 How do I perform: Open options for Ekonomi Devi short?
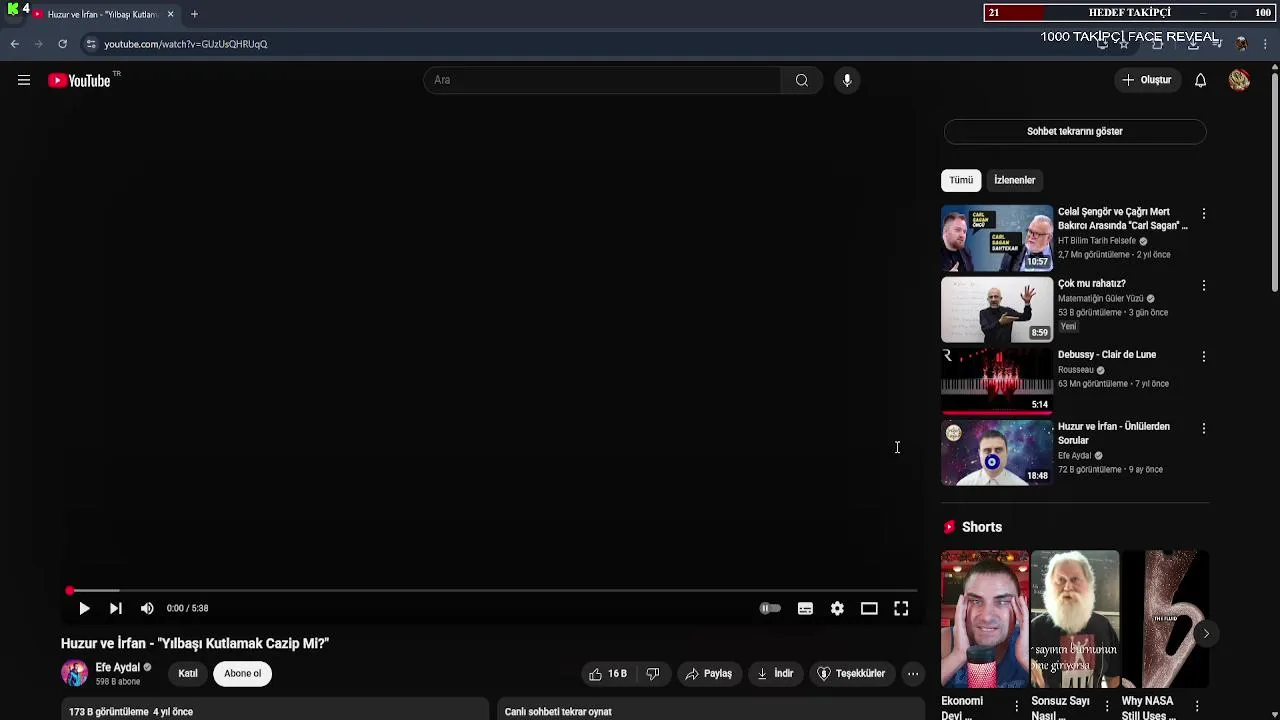click(x=1017, y=707)
